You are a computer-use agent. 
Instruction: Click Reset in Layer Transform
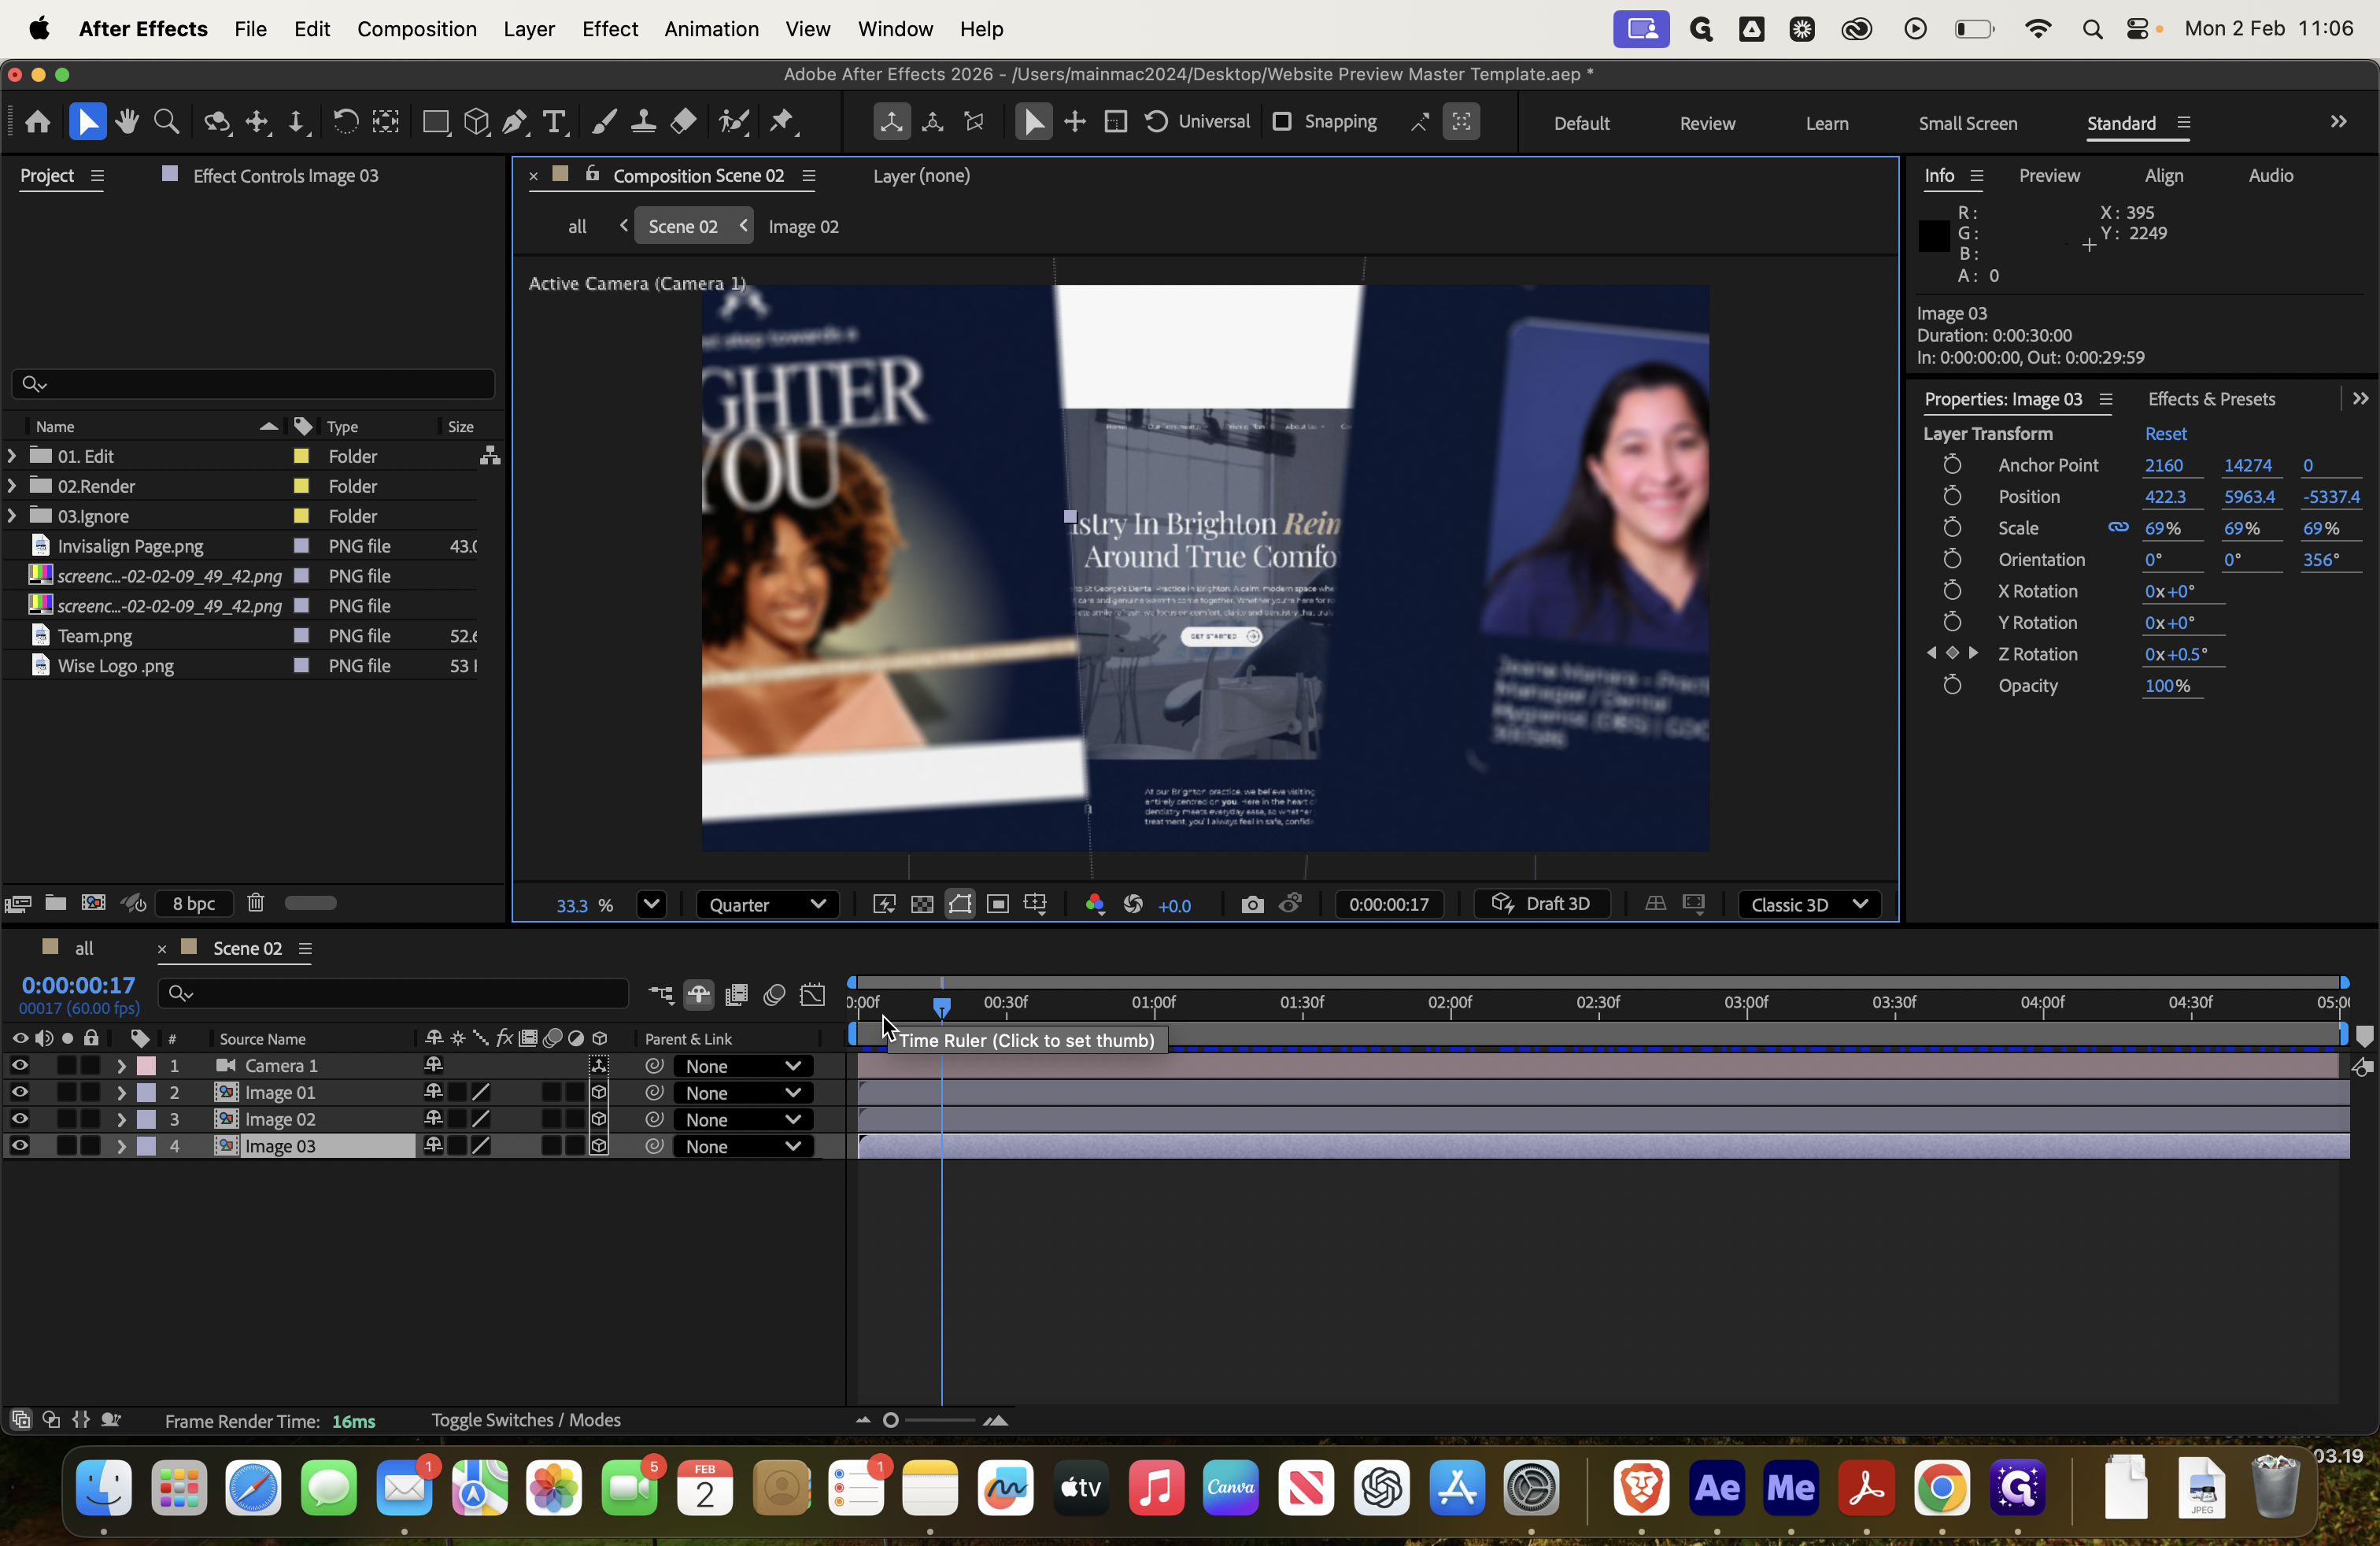click(x=2165, y=433)
